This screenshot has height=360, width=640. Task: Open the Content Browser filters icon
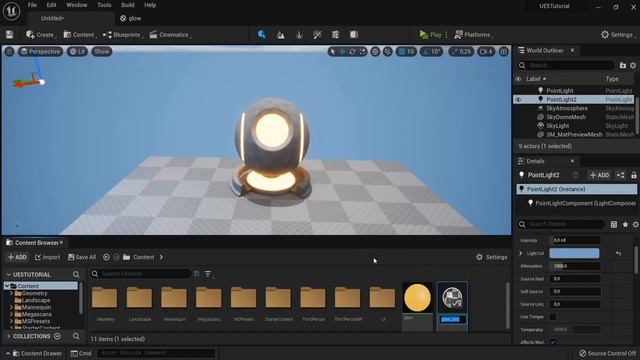208,274
